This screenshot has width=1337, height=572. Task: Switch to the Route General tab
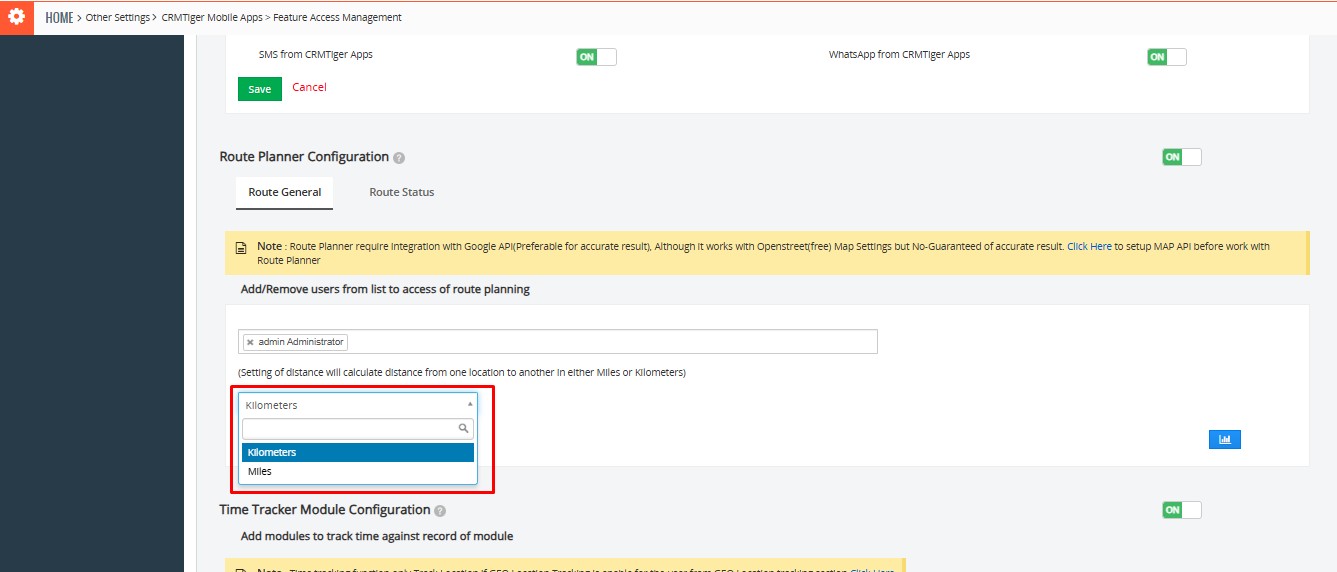[285, 192]
